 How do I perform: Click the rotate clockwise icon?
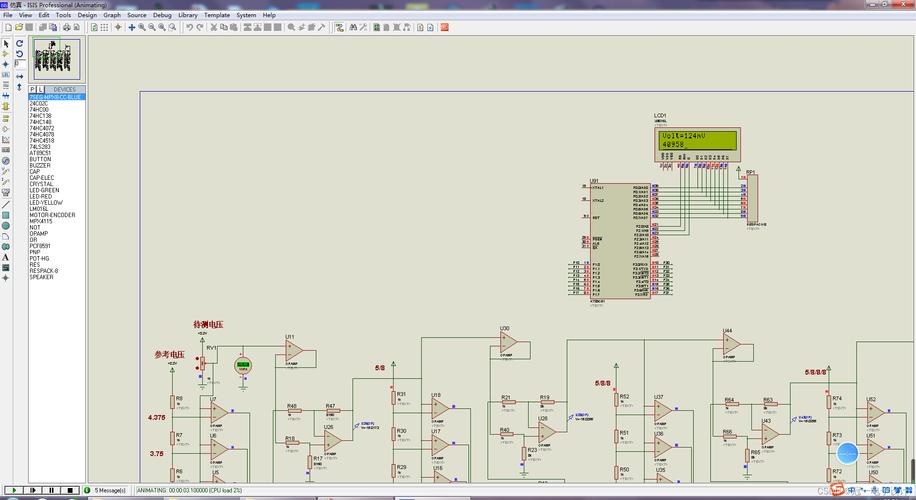coord(20,44)
